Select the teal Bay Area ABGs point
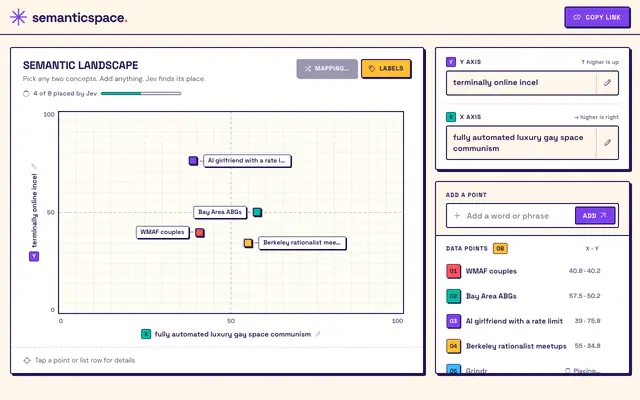Image resolution: width=640 pixels, height=400 pixels. pos(257,212)
